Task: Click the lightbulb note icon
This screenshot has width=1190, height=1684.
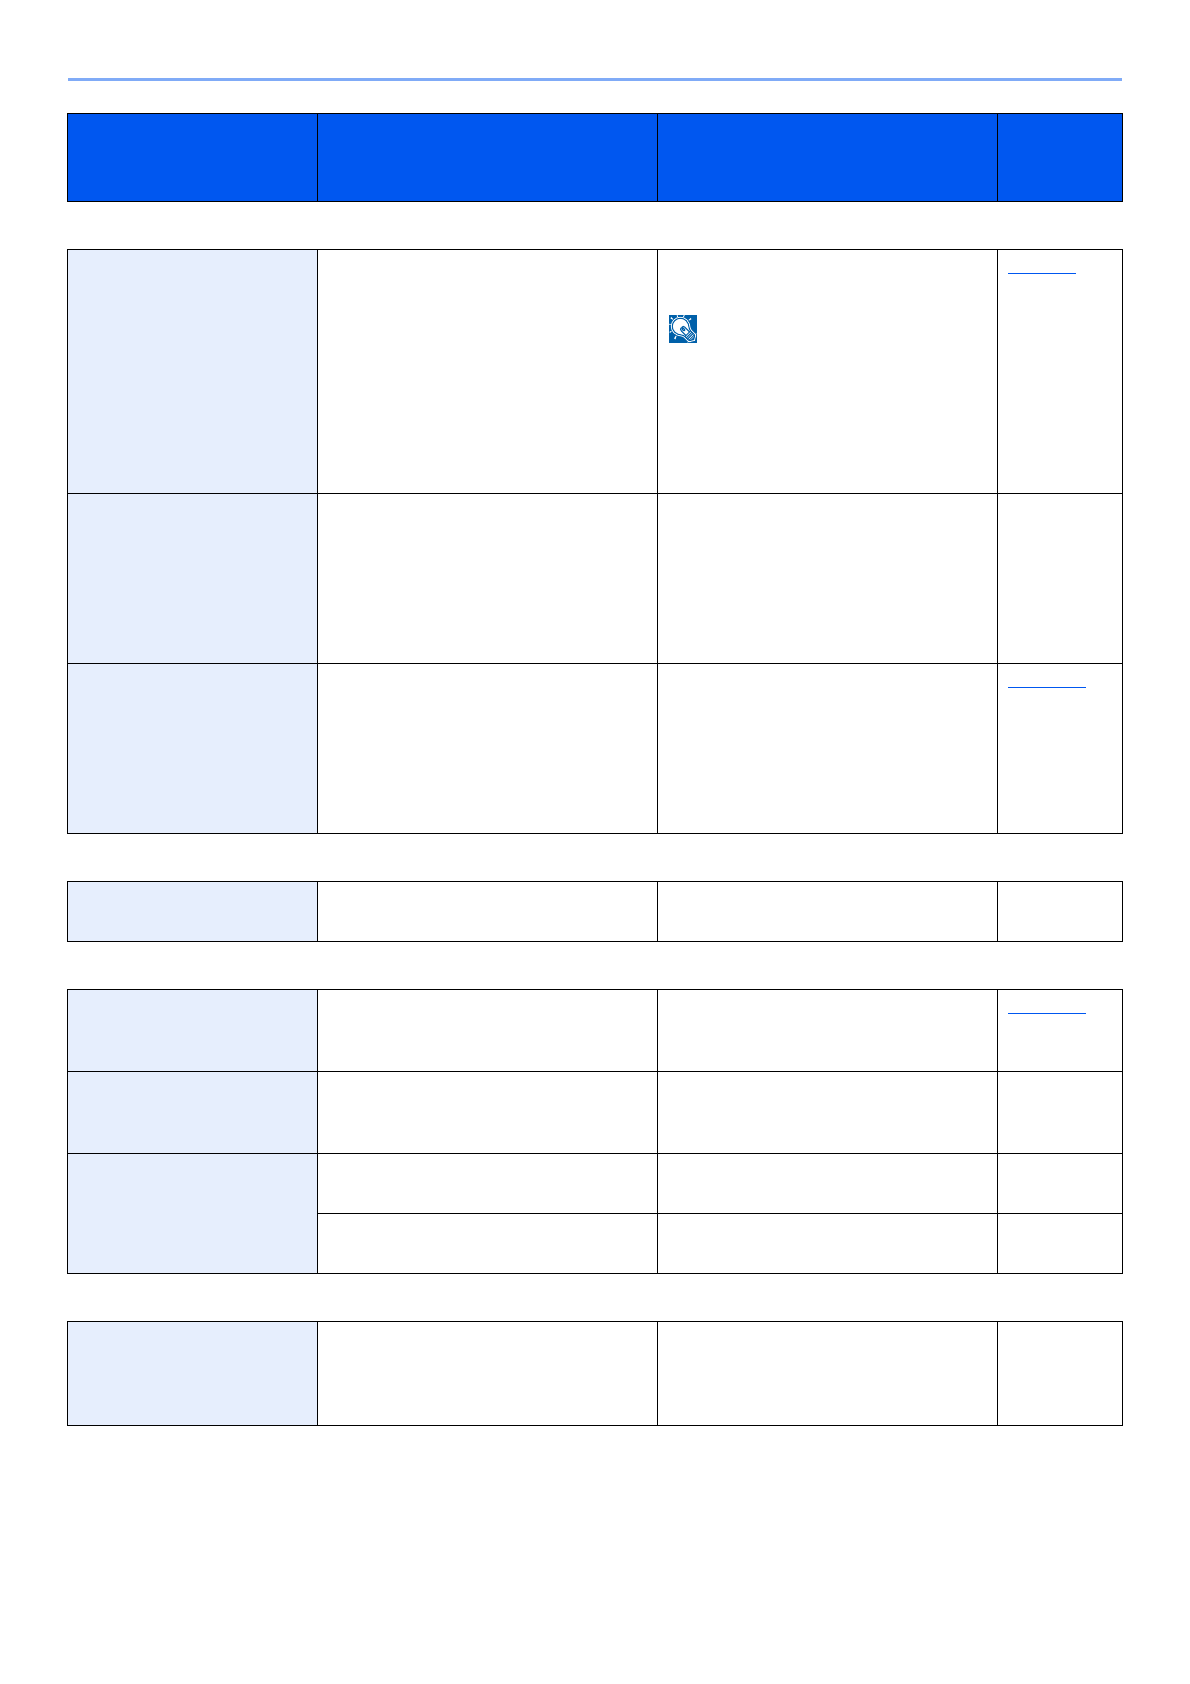Action: coord(682,329)
